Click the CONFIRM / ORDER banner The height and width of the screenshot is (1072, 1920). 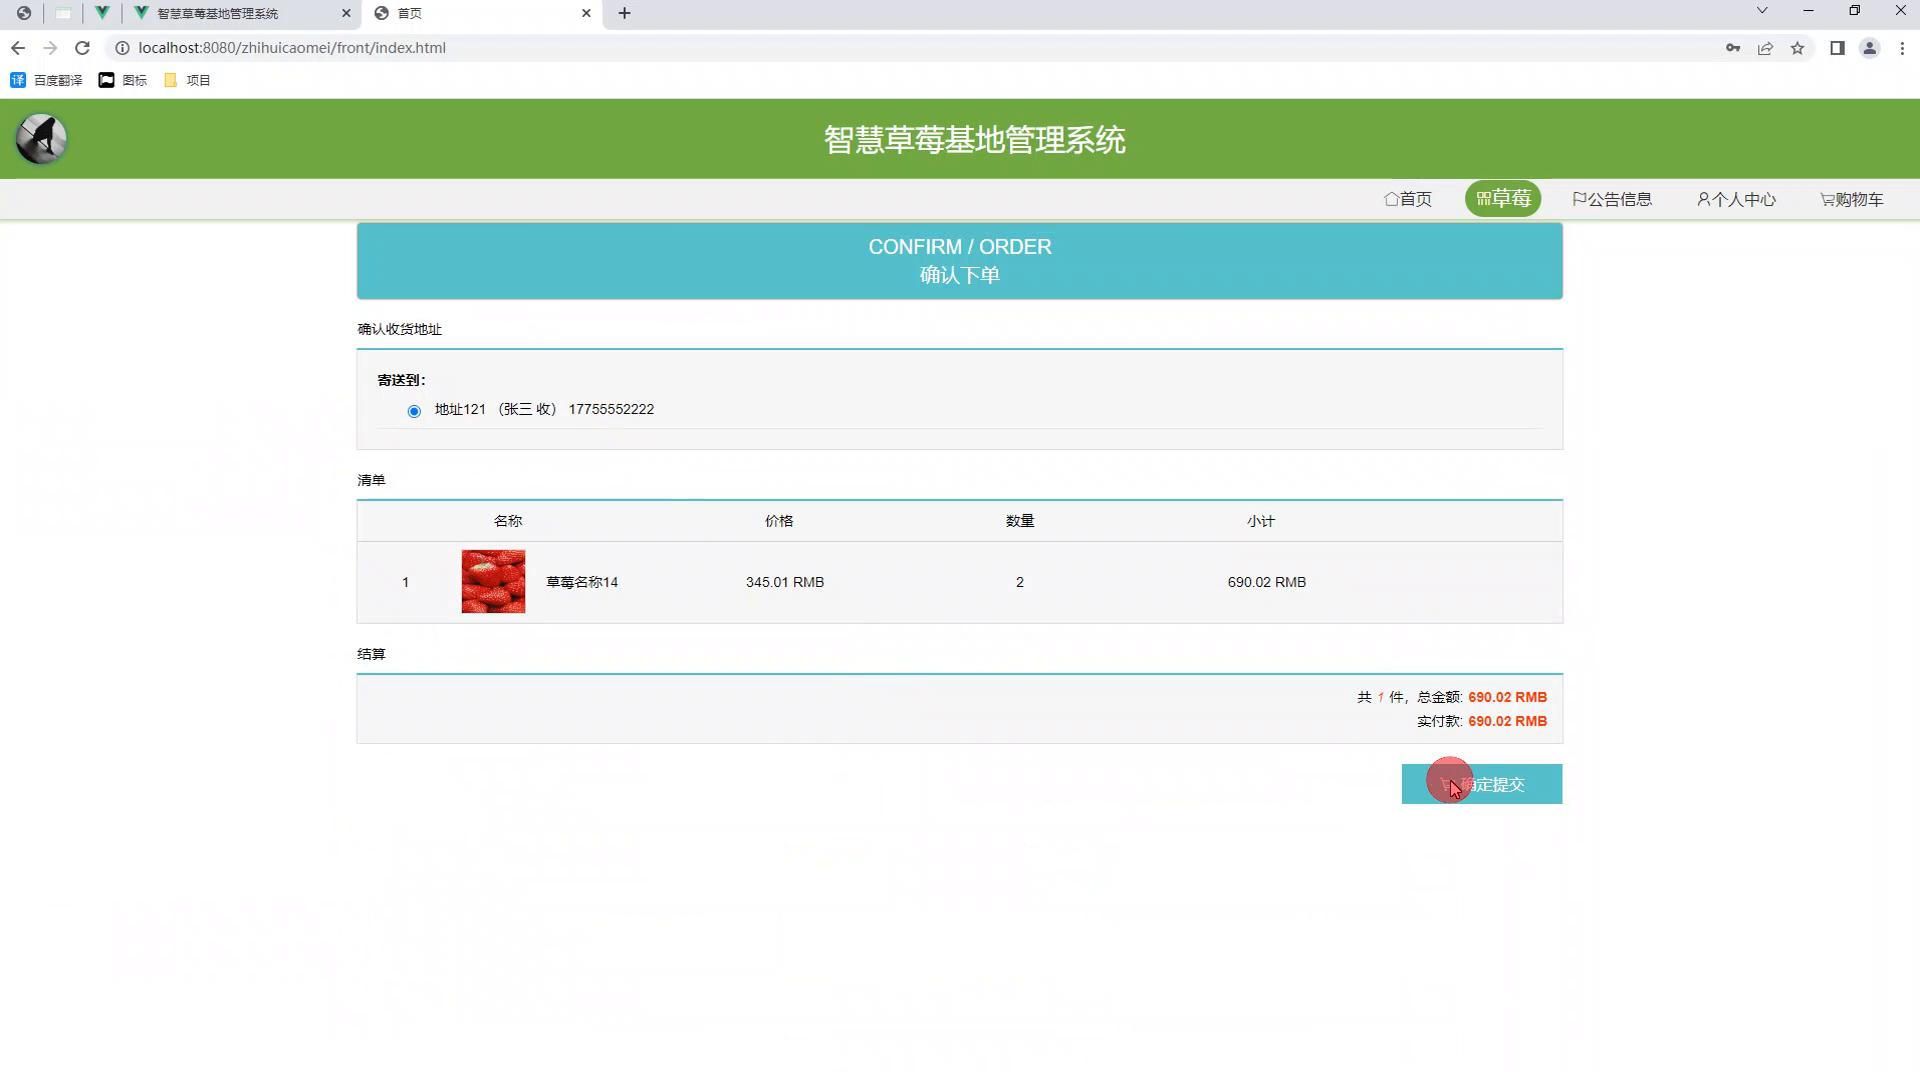click(x=960, y=261)
